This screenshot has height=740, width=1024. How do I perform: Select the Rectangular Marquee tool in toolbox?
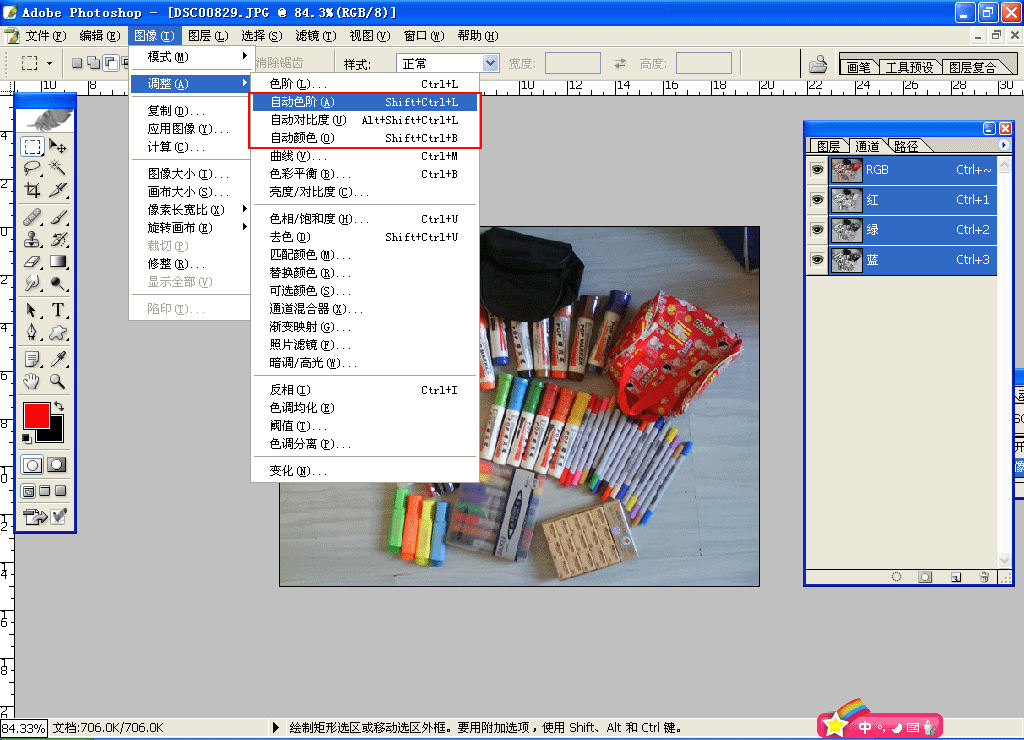[32, 146]
